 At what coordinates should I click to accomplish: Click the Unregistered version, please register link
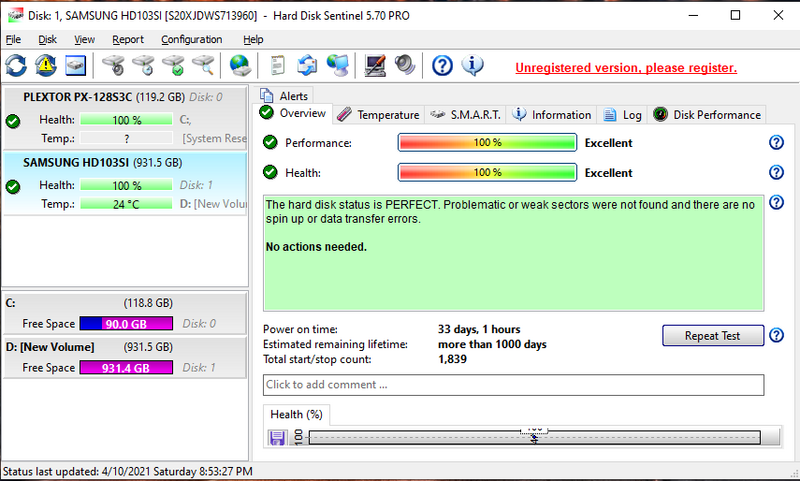[626, 68]
